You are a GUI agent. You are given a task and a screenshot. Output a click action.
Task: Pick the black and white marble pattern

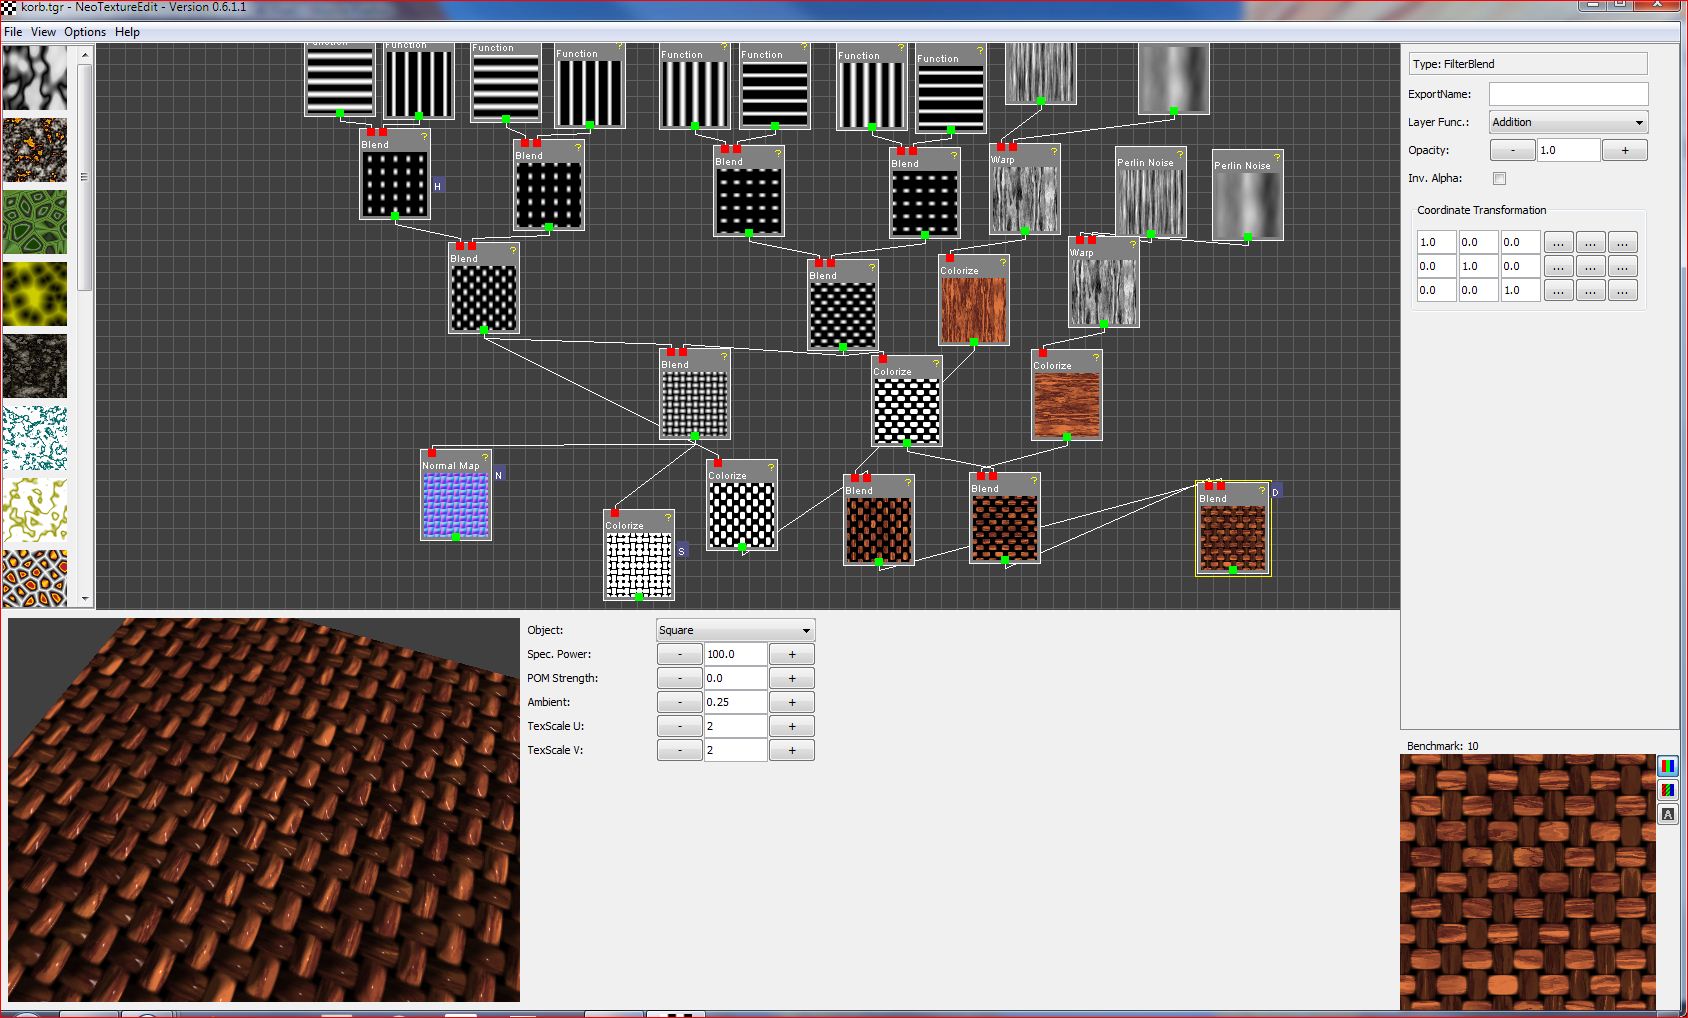point(35,77)
